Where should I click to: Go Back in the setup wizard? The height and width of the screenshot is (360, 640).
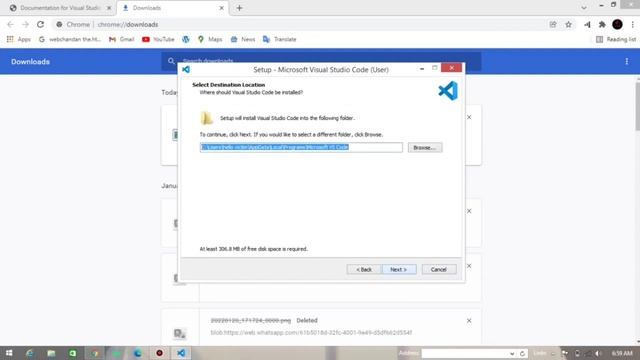(x=364, y=269)
